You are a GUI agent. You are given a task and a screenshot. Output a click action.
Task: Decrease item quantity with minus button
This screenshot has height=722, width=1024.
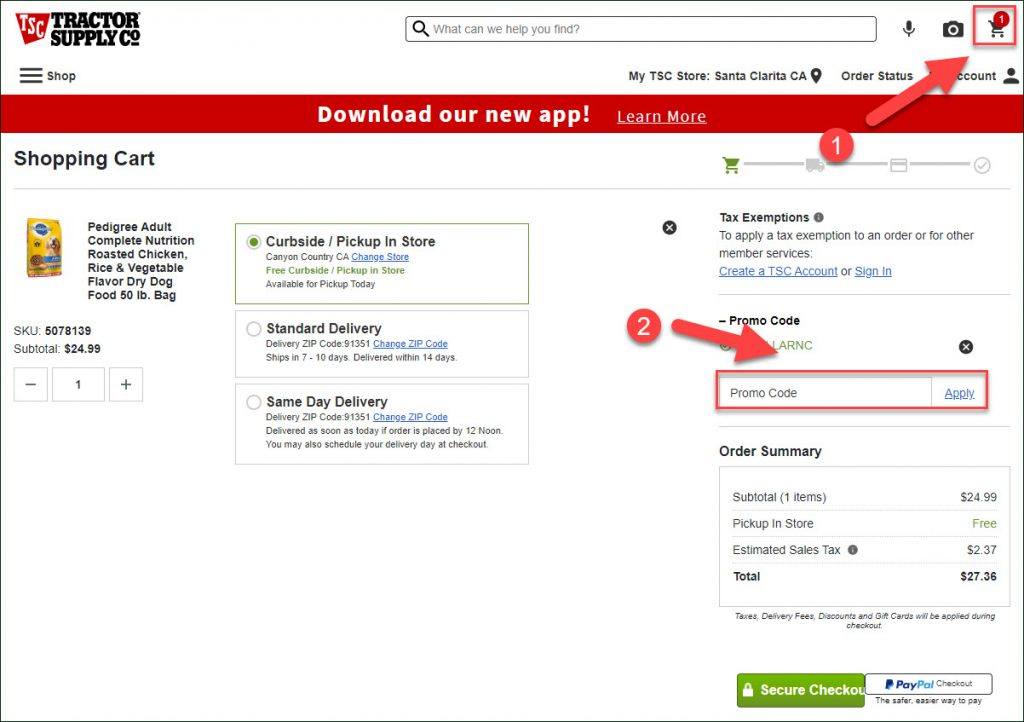click(31, 385)
